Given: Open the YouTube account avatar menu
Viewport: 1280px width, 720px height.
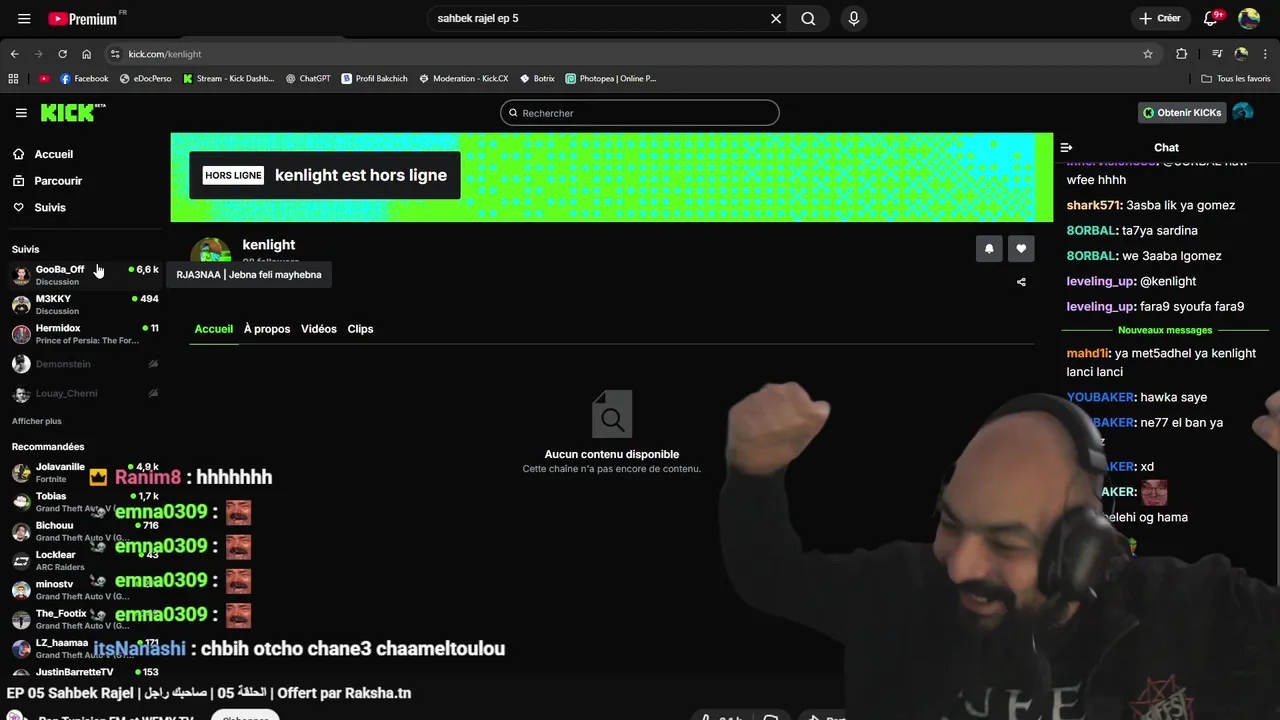Looking at the screenshot, I should click(x=1248, y=18).
